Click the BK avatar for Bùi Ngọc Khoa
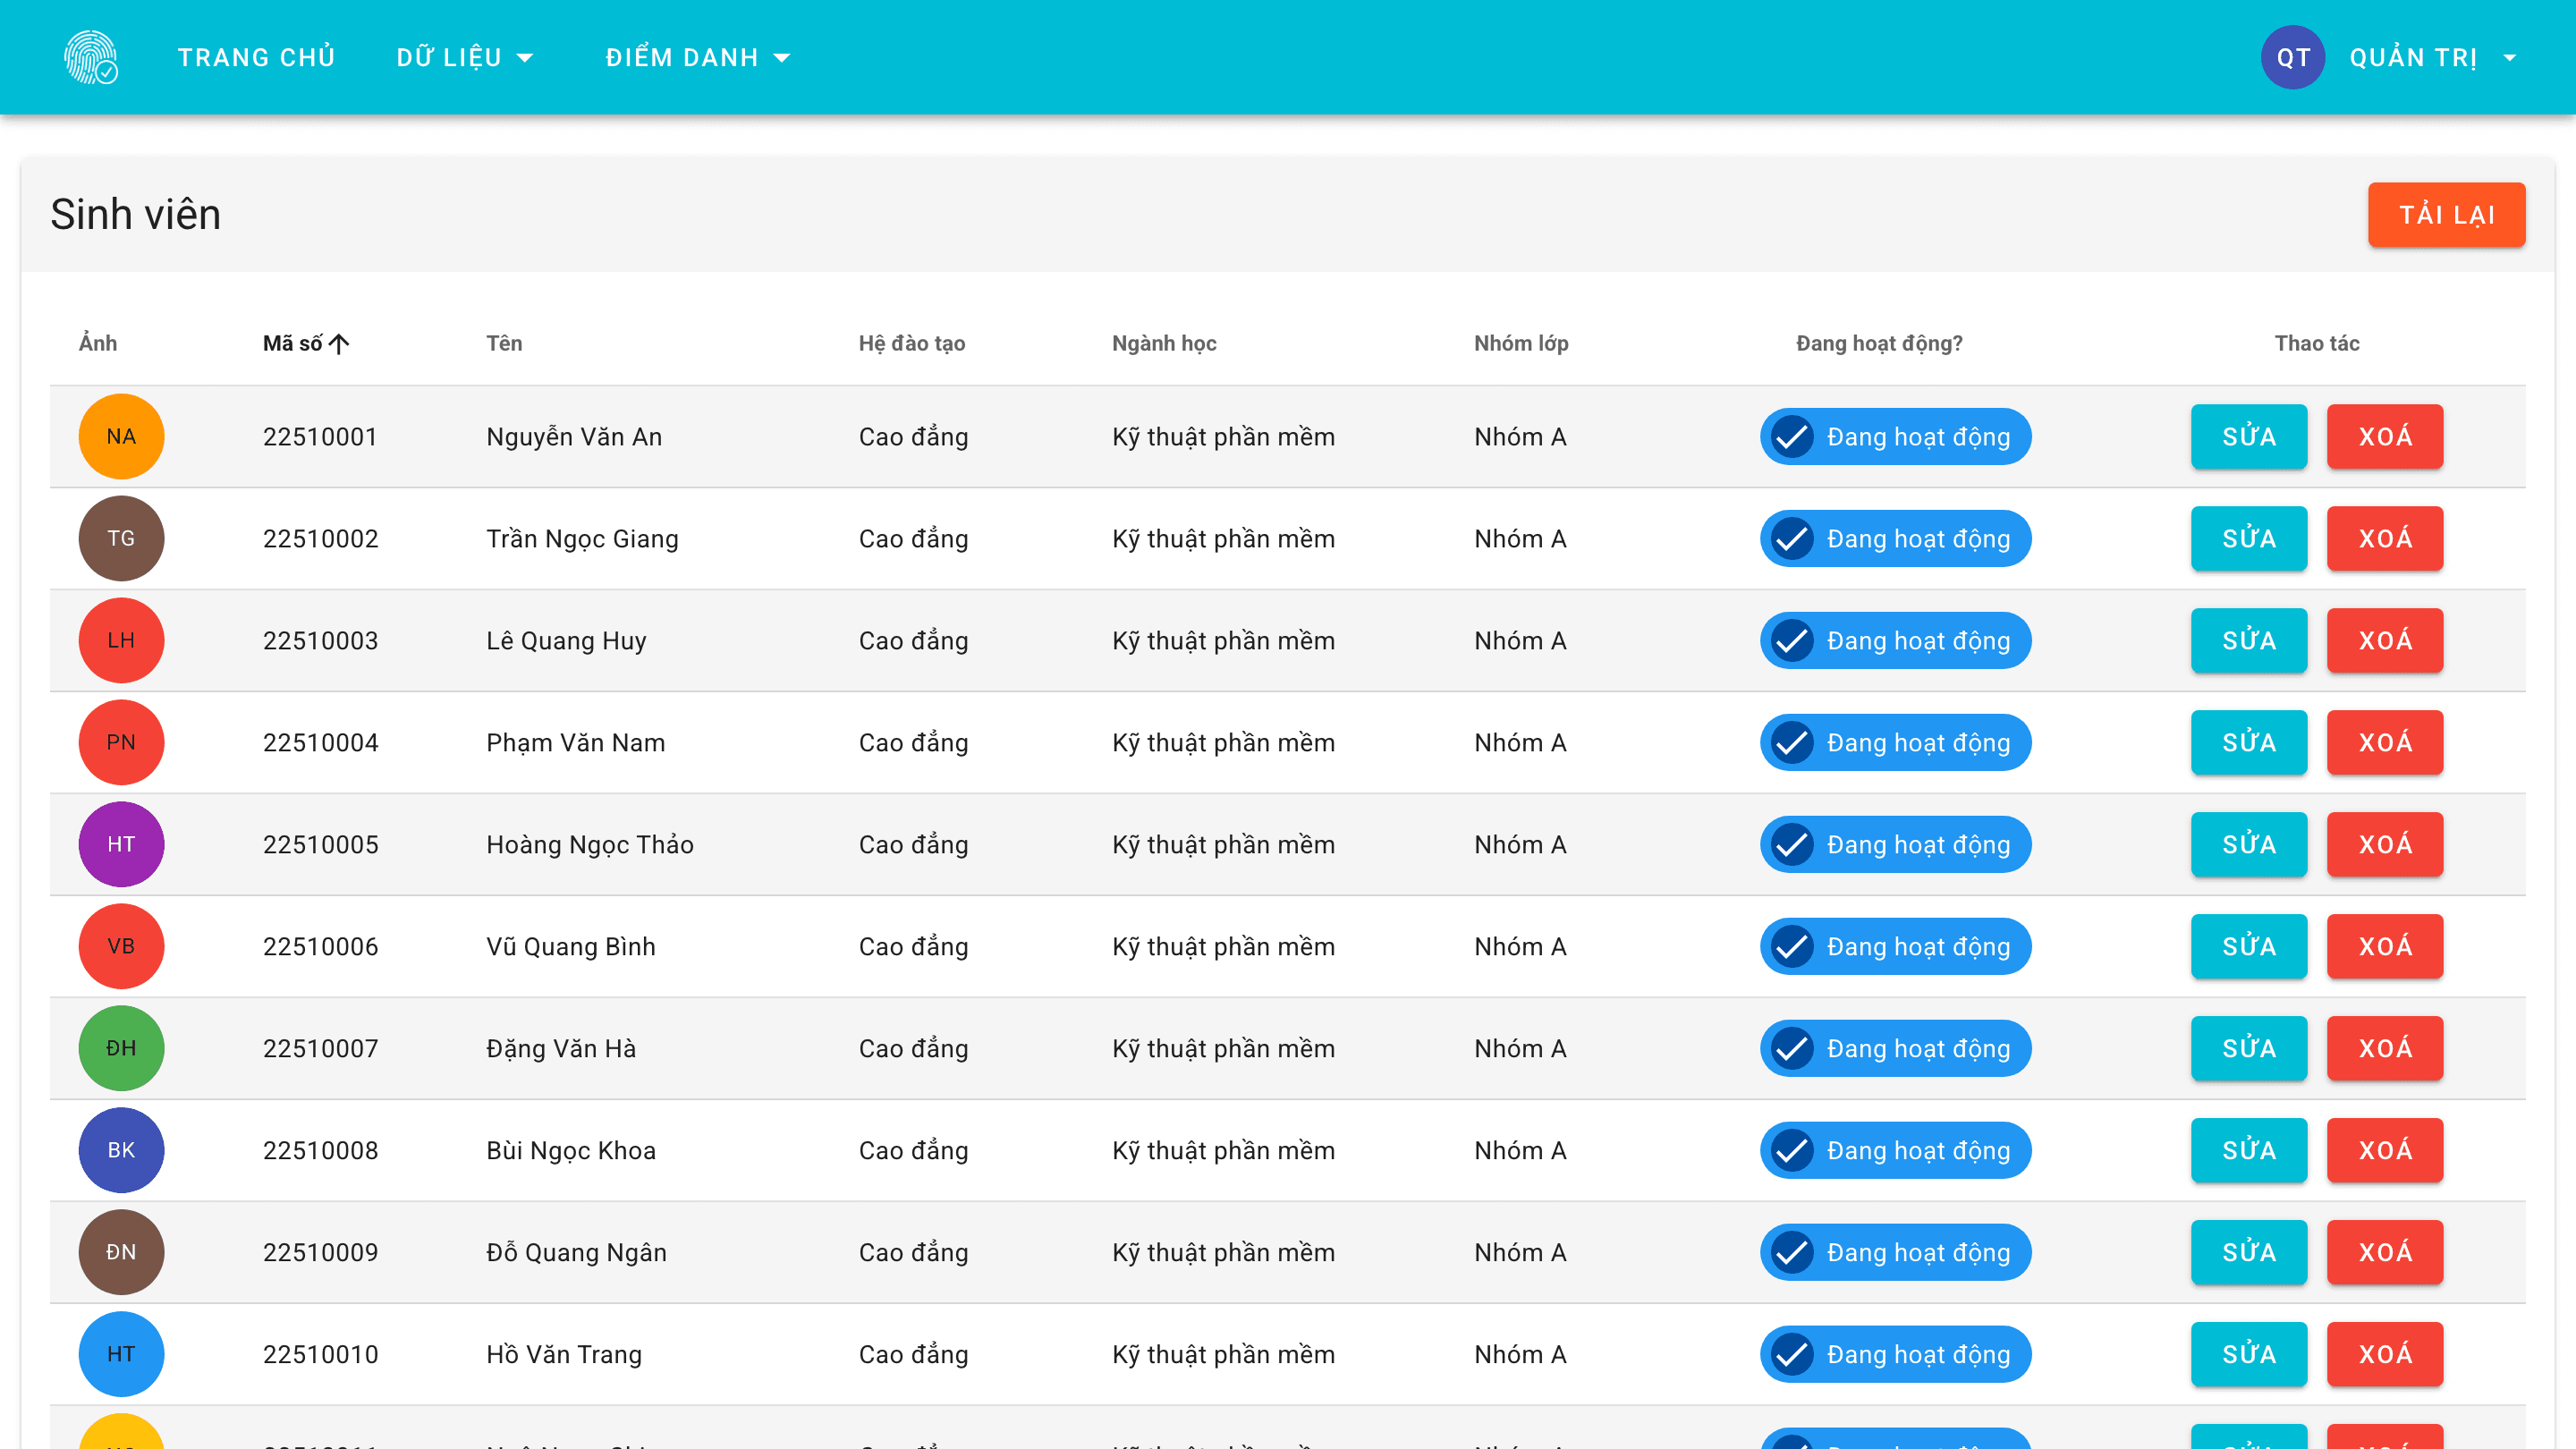2576x1449 pixels. 121,1150
